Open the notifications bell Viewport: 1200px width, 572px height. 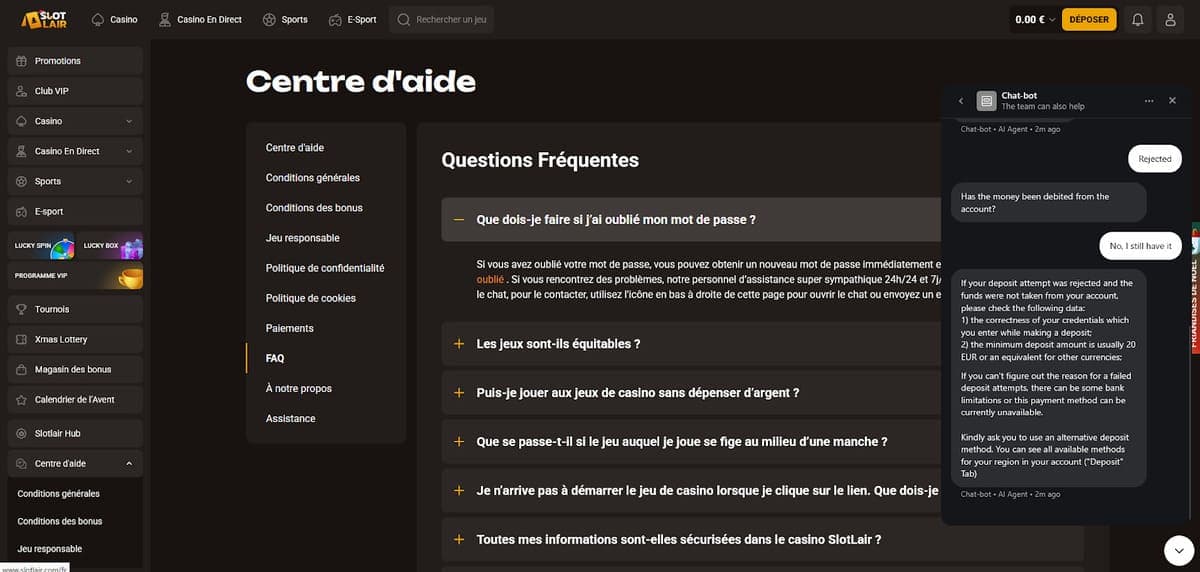pyautogui.click(x=1137, y=19)
